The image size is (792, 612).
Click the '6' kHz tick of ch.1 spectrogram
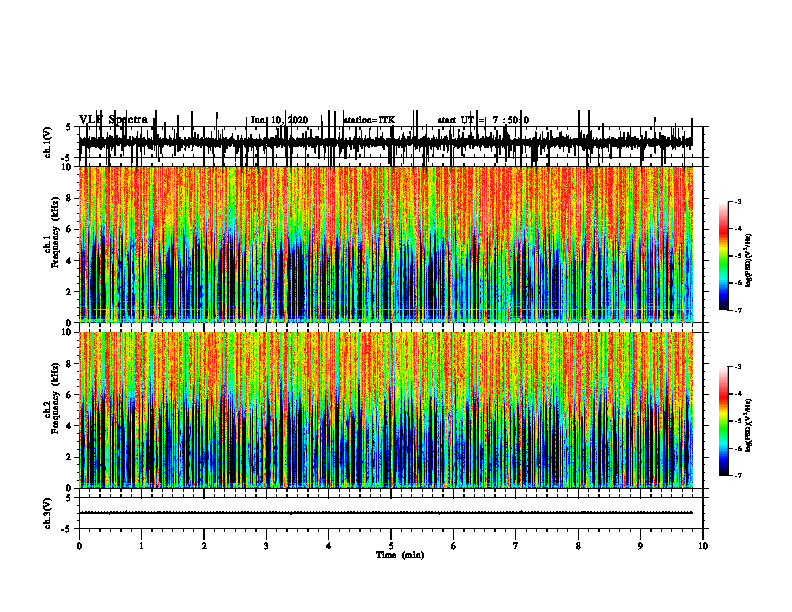[x=70, y=229]
